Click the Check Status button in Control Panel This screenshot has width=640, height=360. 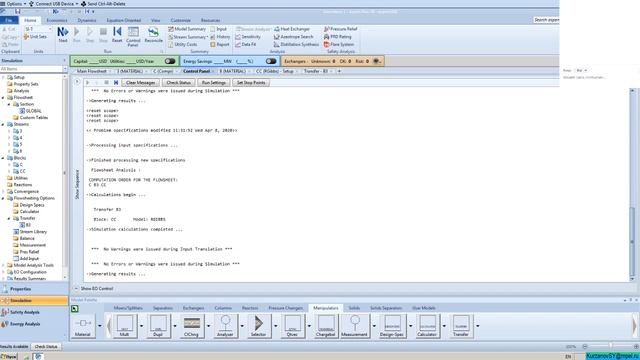(x=178, y=82)
